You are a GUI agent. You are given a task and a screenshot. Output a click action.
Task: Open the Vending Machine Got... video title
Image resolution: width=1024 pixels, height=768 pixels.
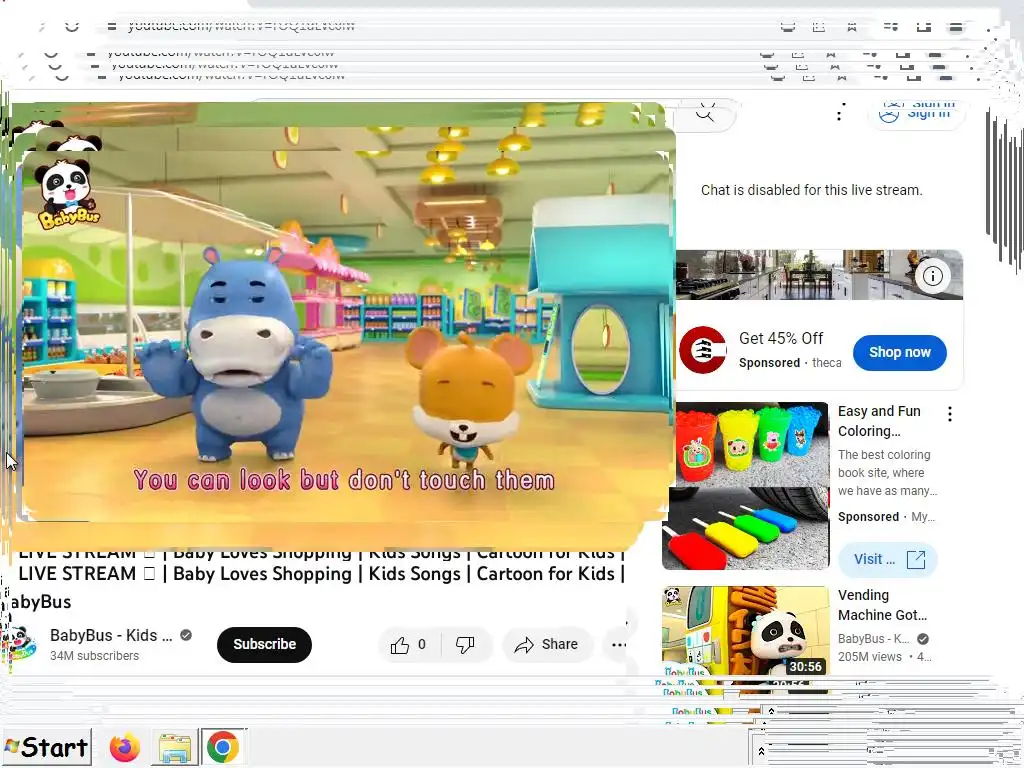click(882, 605)
